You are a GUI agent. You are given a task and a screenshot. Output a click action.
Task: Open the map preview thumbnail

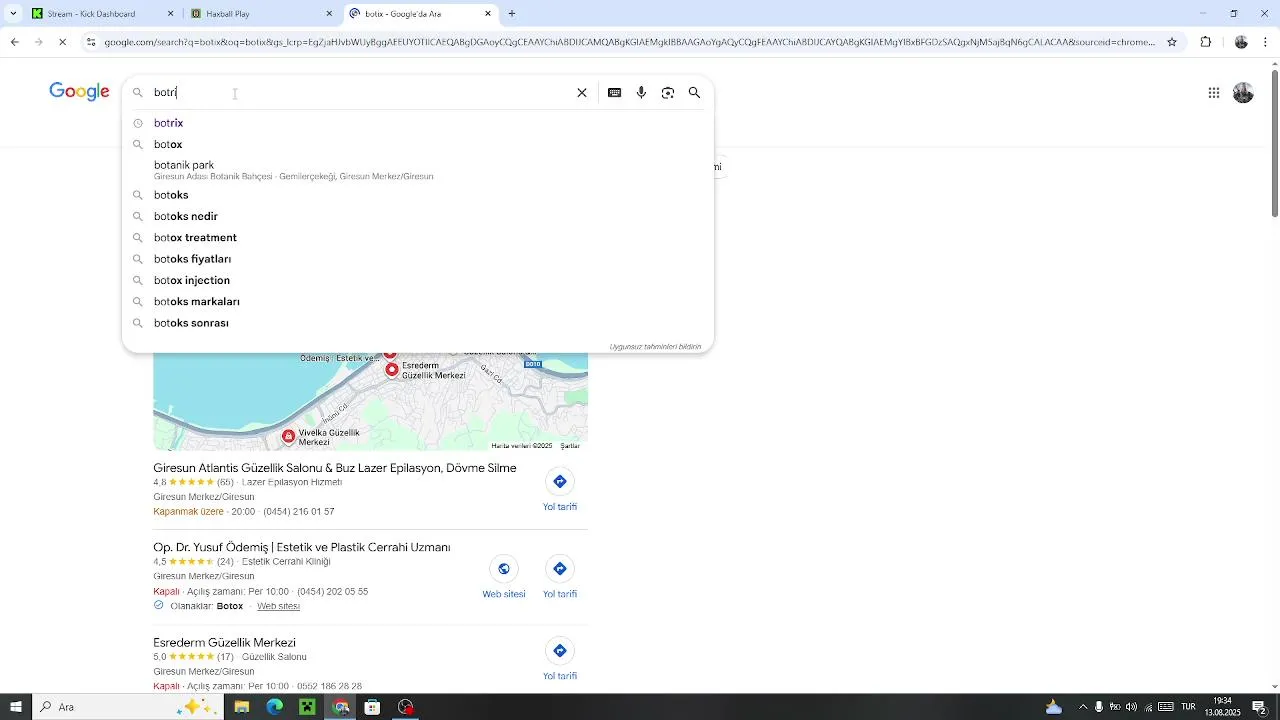coord(370,401)
